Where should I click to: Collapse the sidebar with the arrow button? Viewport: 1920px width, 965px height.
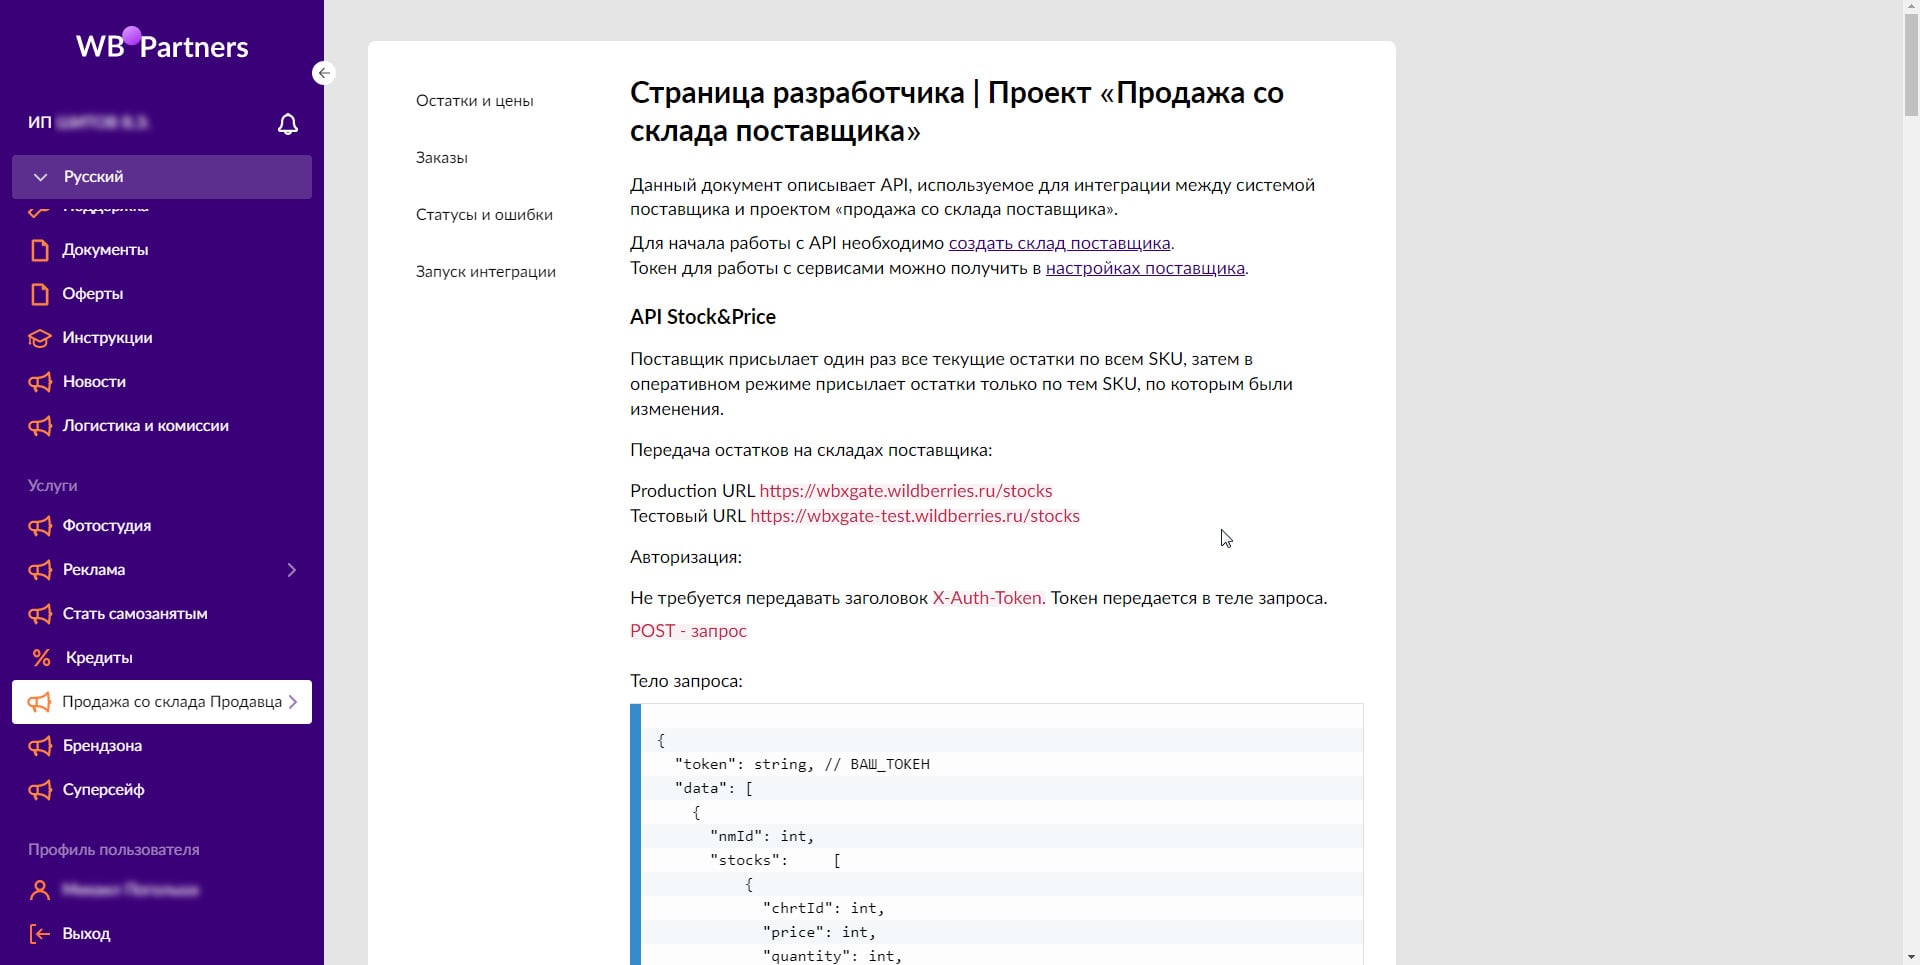pyautogui.click(x=323, y=73)
